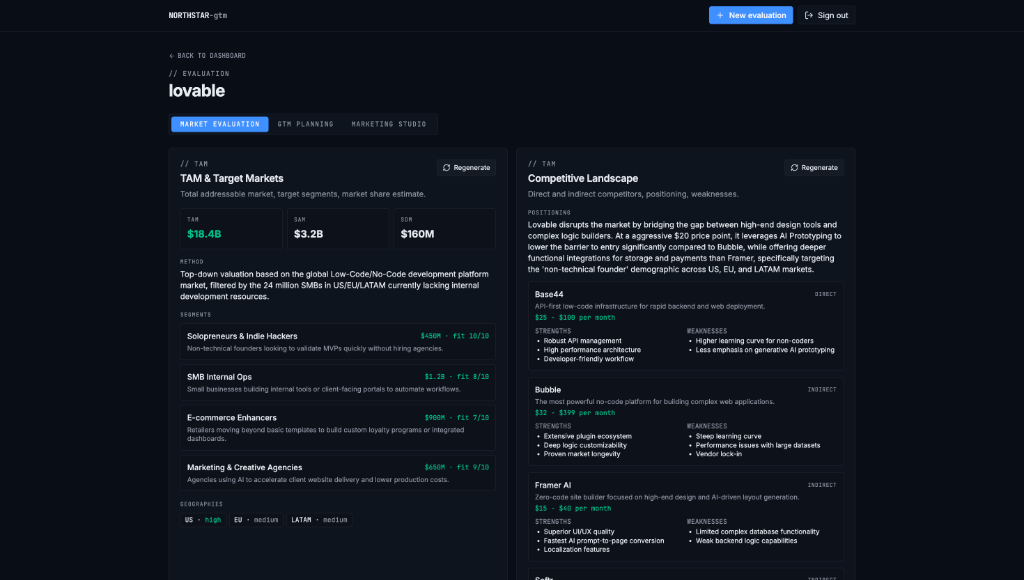Click 'Weak backend logic capabilities' weakness

[x=746, y=541]
